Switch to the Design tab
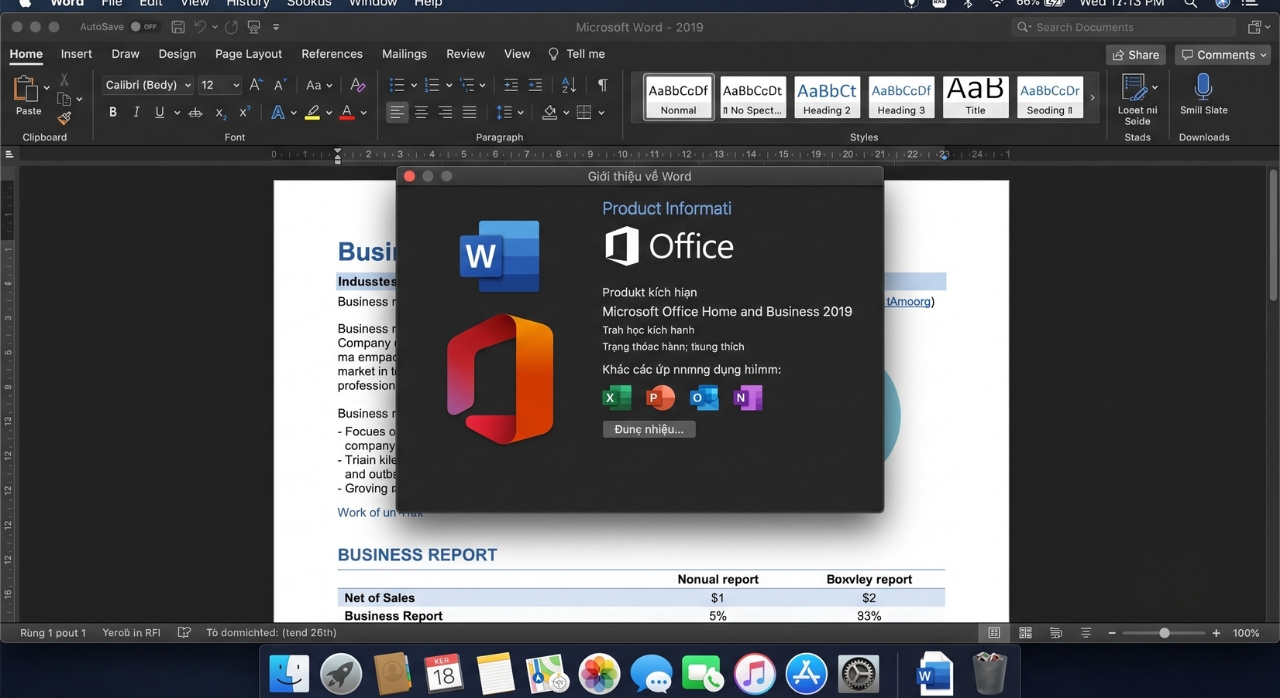Image resolution: width=1280 pixels, height=698 pixels. [177, 54]
